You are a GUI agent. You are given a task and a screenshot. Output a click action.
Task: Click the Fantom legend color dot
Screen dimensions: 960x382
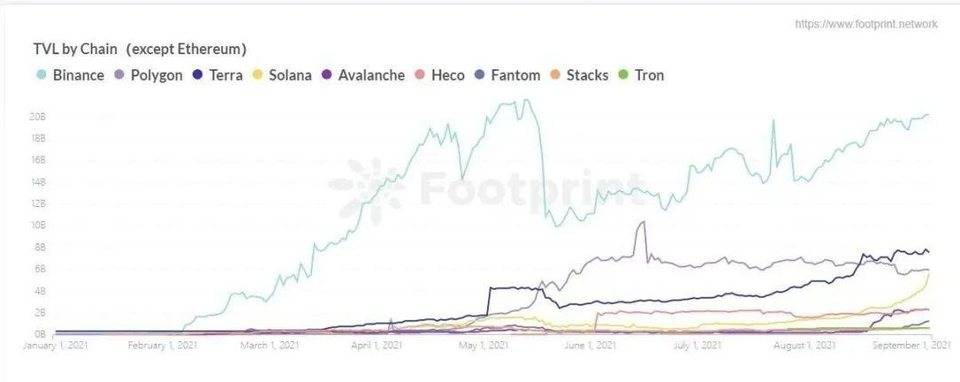479,75
